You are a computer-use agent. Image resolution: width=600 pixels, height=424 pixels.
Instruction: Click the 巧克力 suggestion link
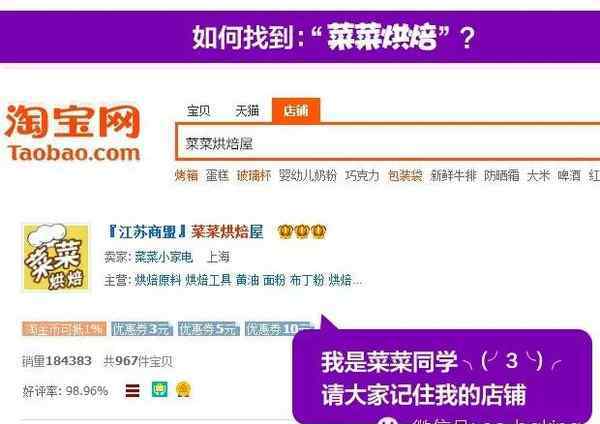[x=362, y=176]
